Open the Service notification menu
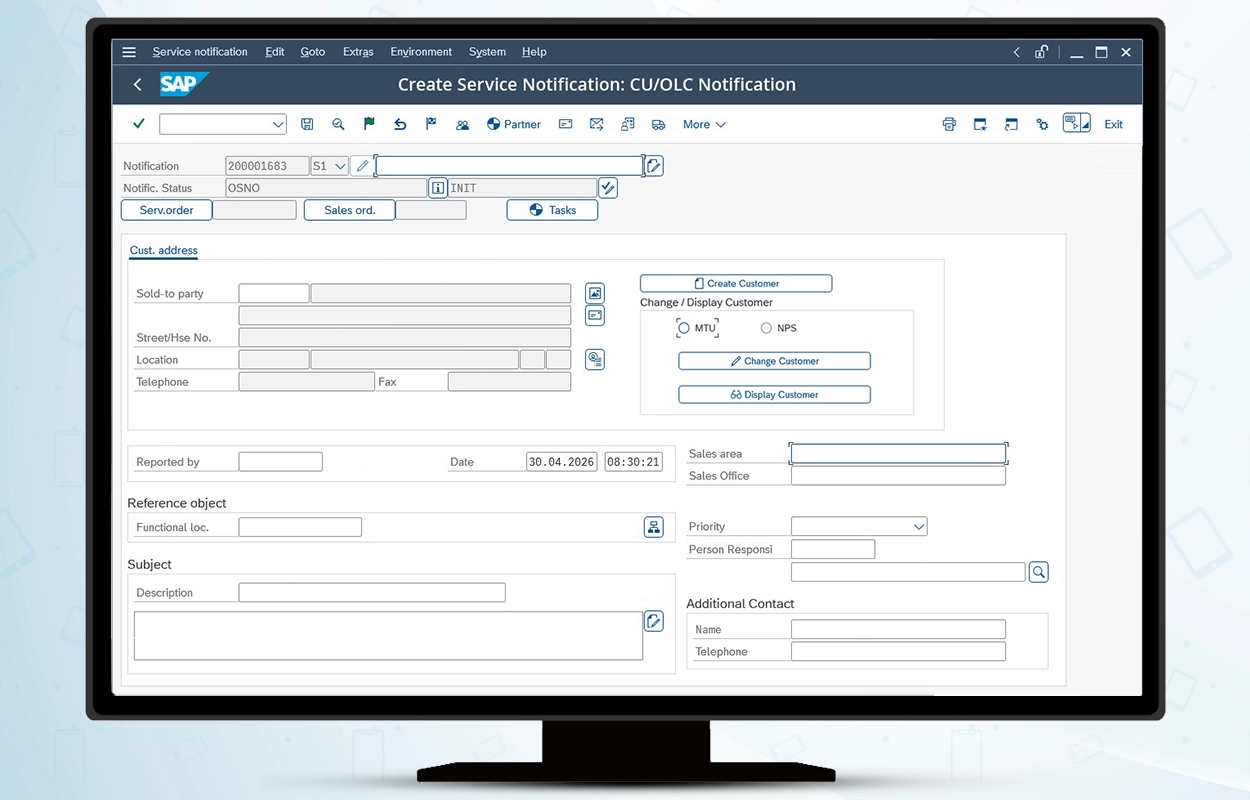The image size is (1250, 800). coord(200,52)
